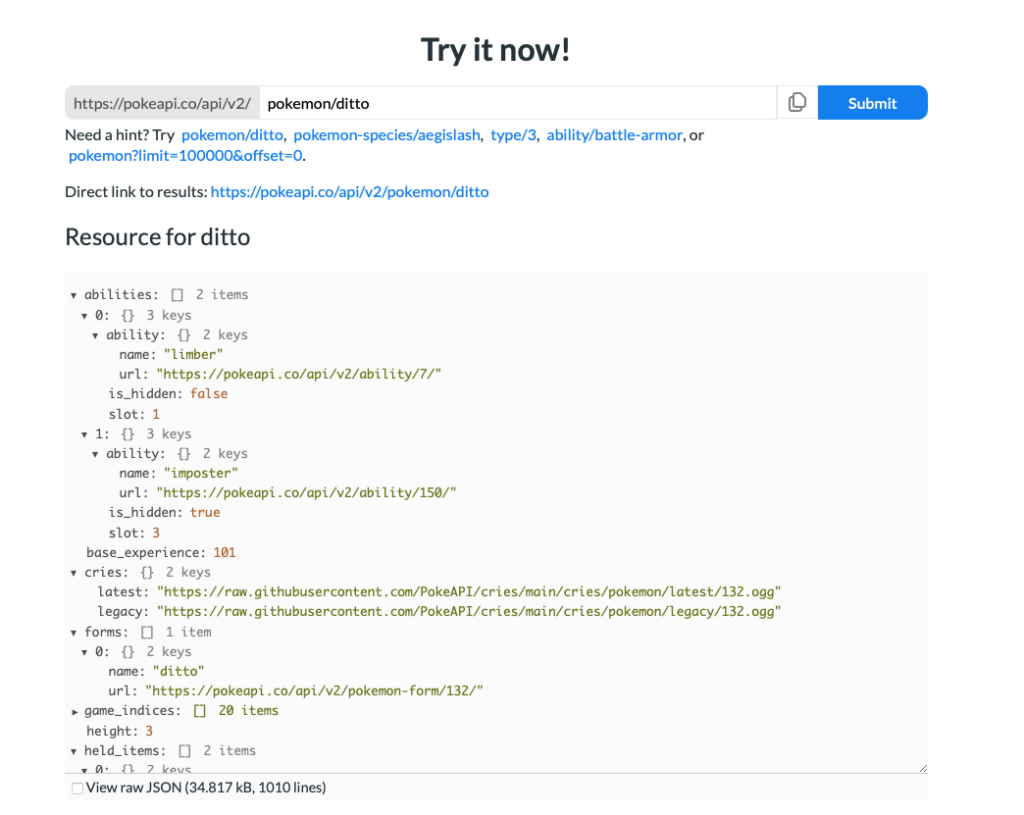Viewport: 1024px width, 815px height.
Task: Click the height 3 value
Action: coord(149,731)
